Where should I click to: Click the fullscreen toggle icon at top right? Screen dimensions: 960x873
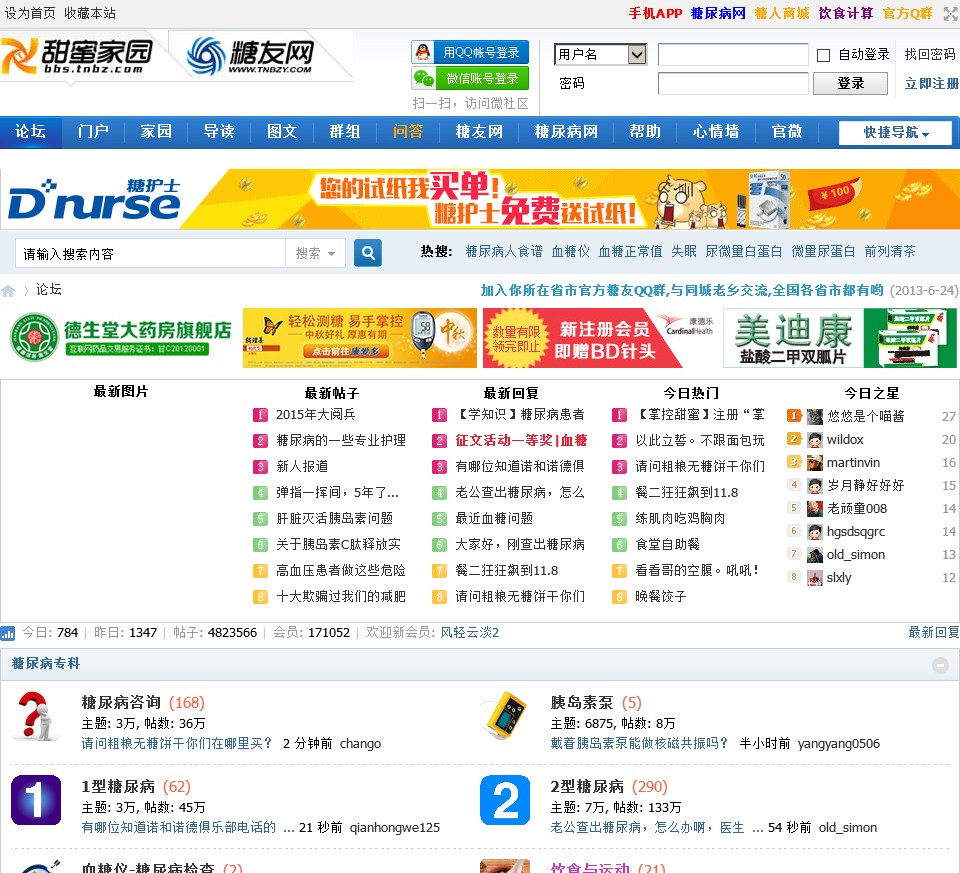pos(951,13)
